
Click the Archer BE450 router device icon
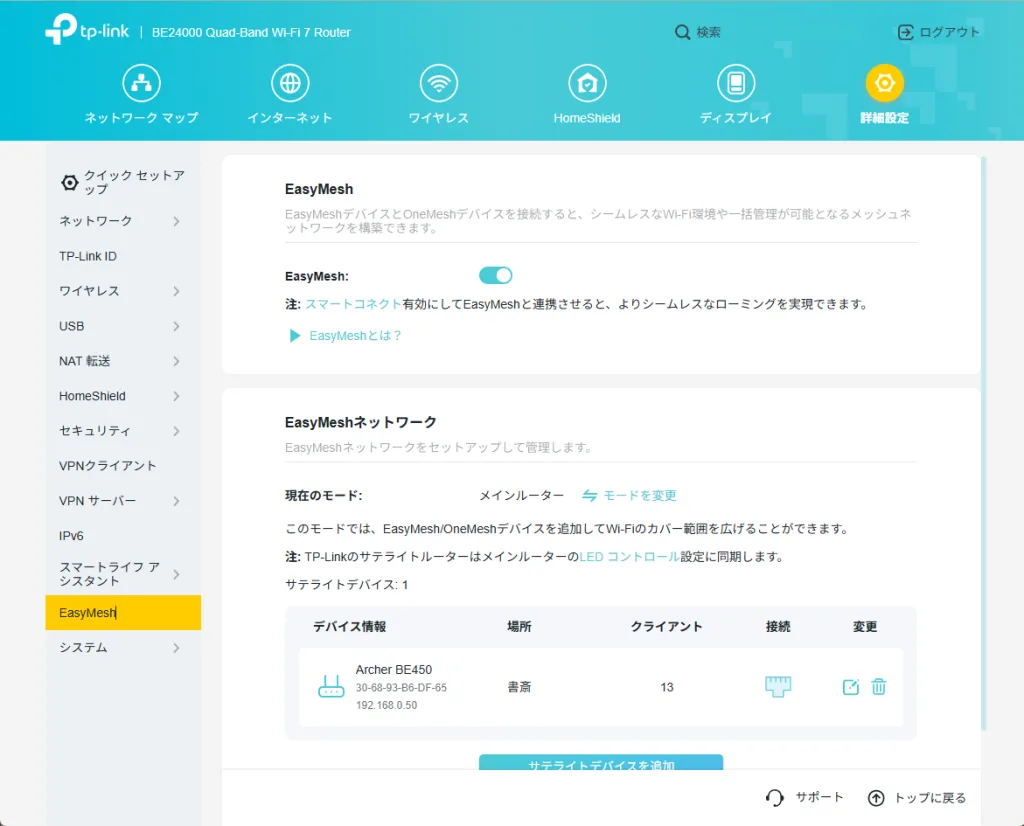331,687
